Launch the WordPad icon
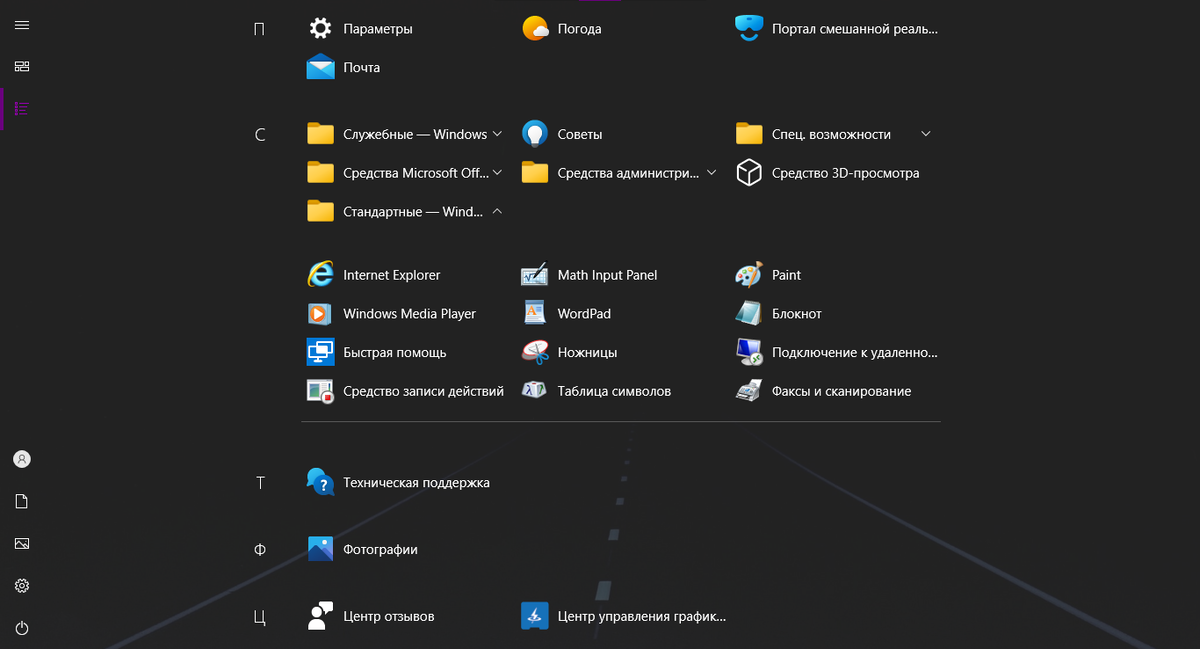Viewport: 1200px width, 649px height. [x=535, y=313]
